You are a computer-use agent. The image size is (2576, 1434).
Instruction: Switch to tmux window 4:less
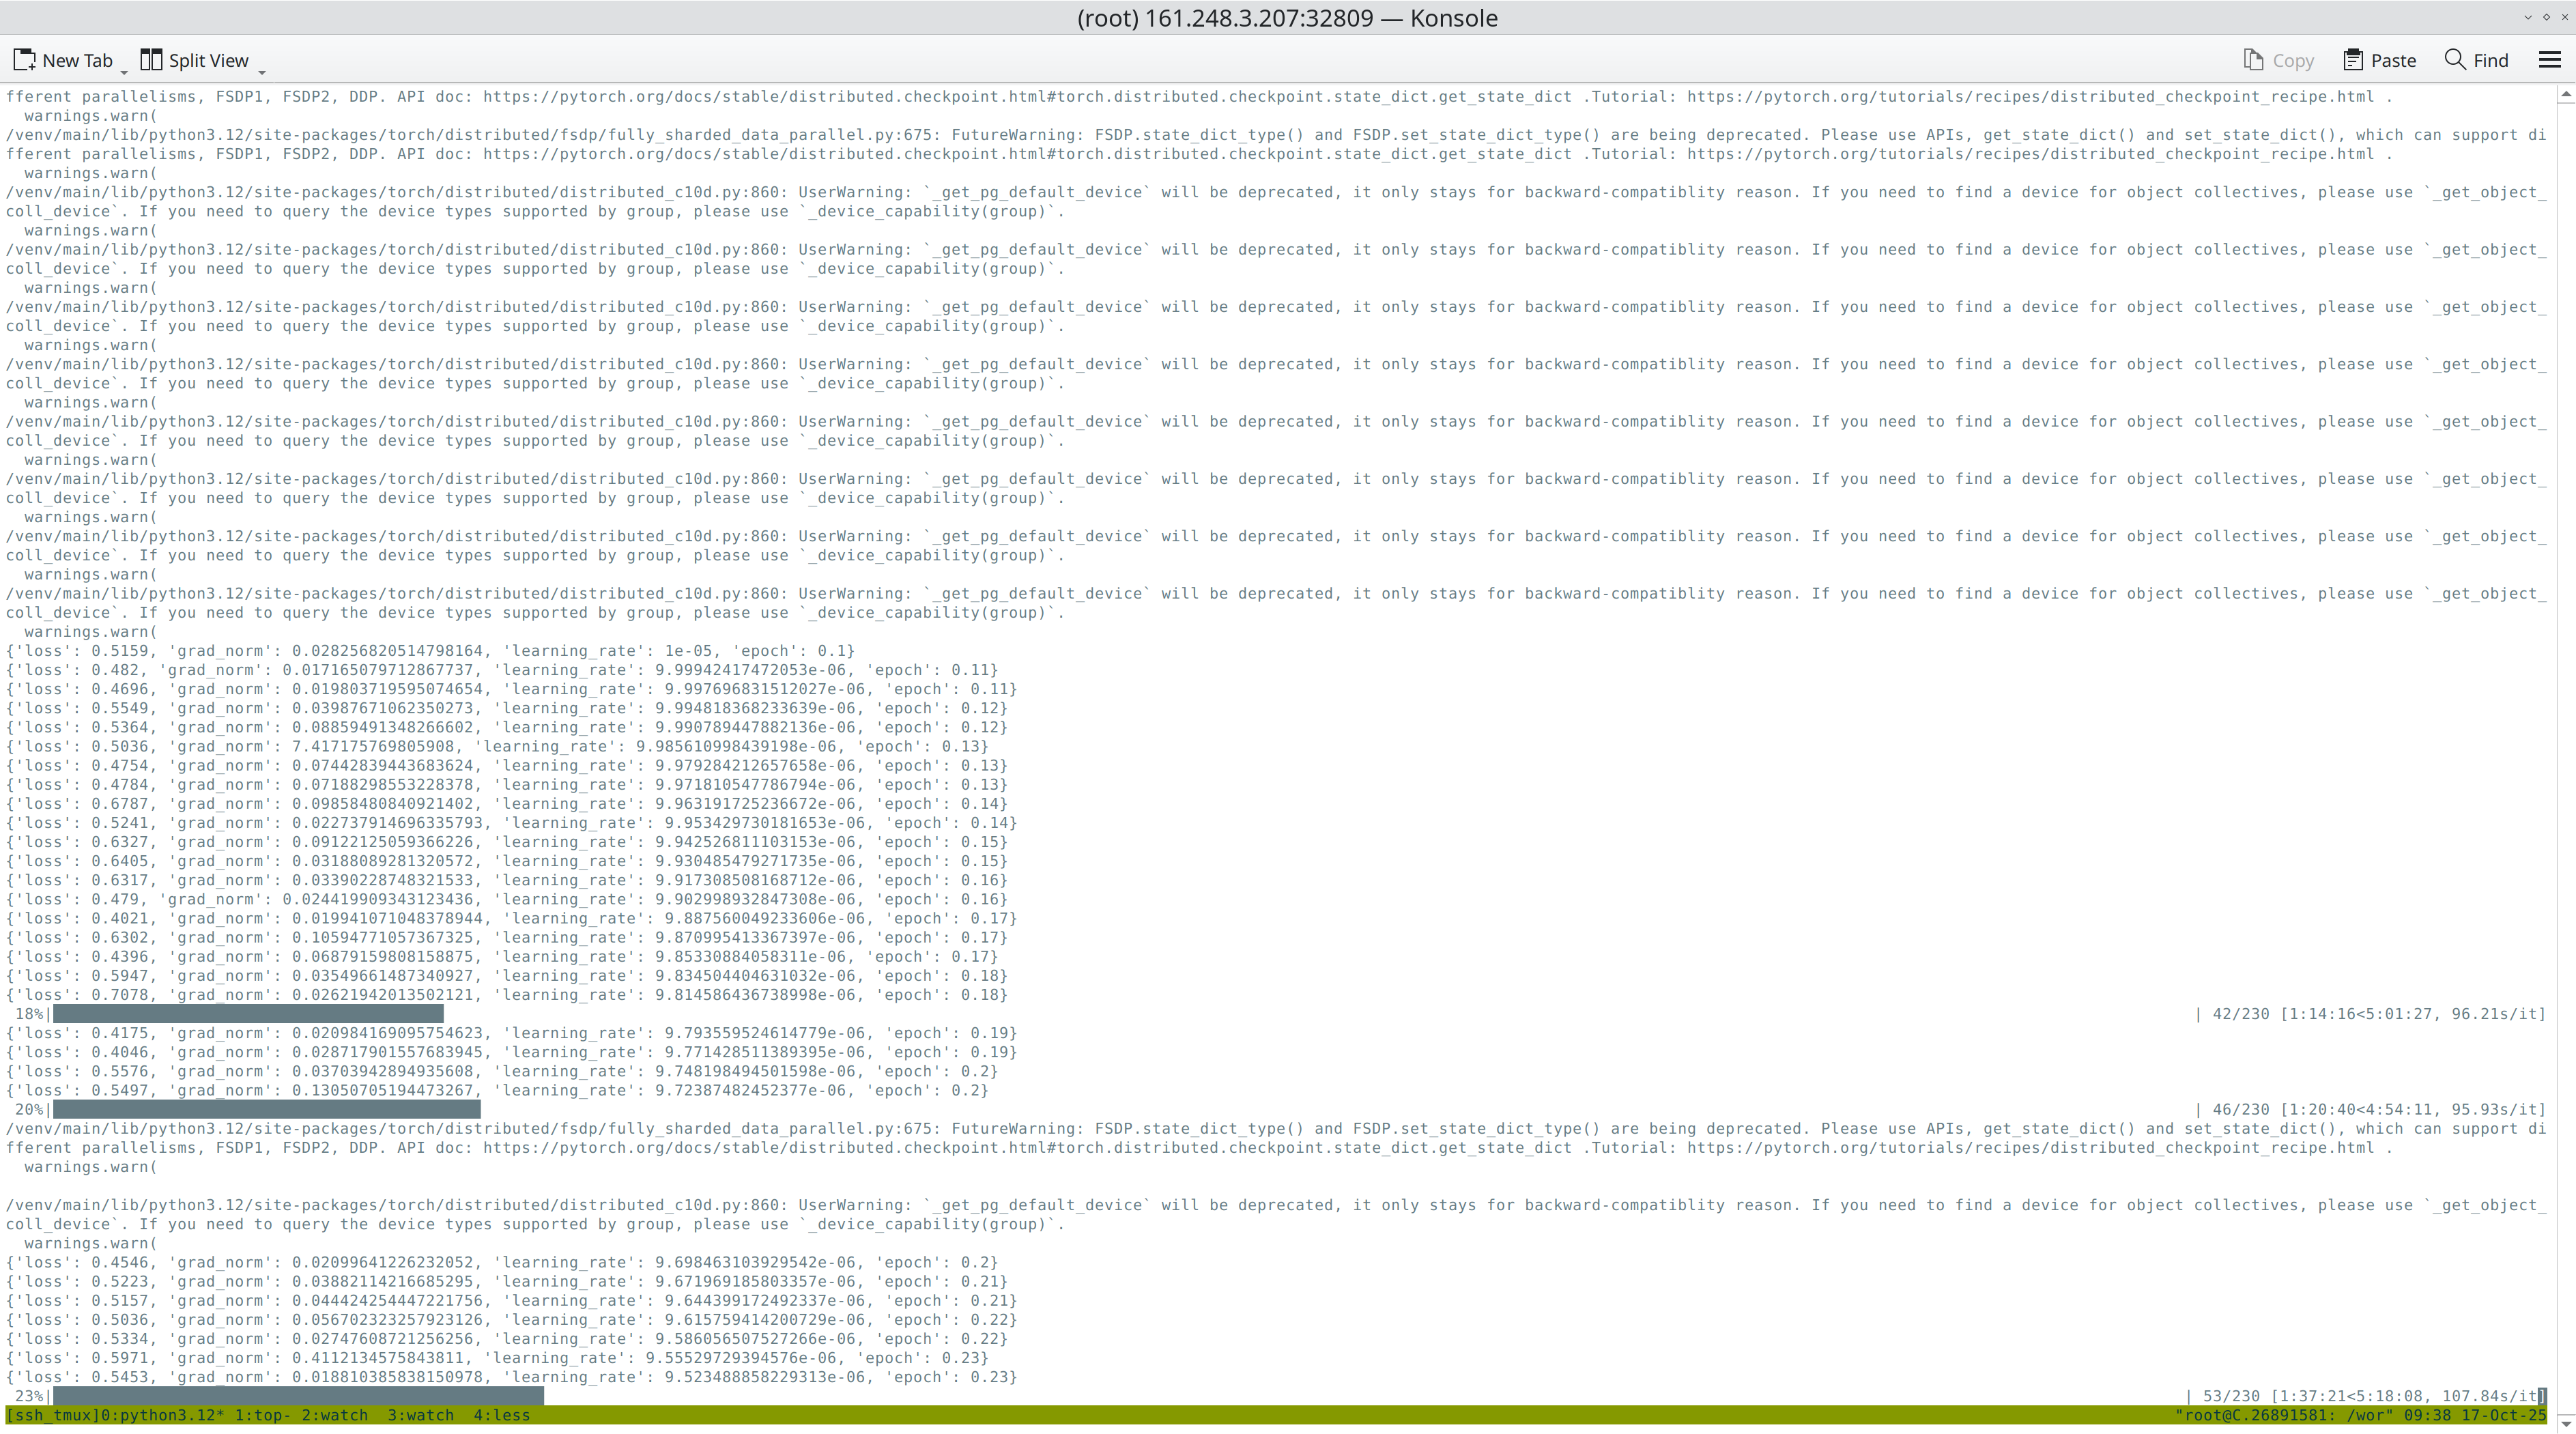[x=502, y=1415]
